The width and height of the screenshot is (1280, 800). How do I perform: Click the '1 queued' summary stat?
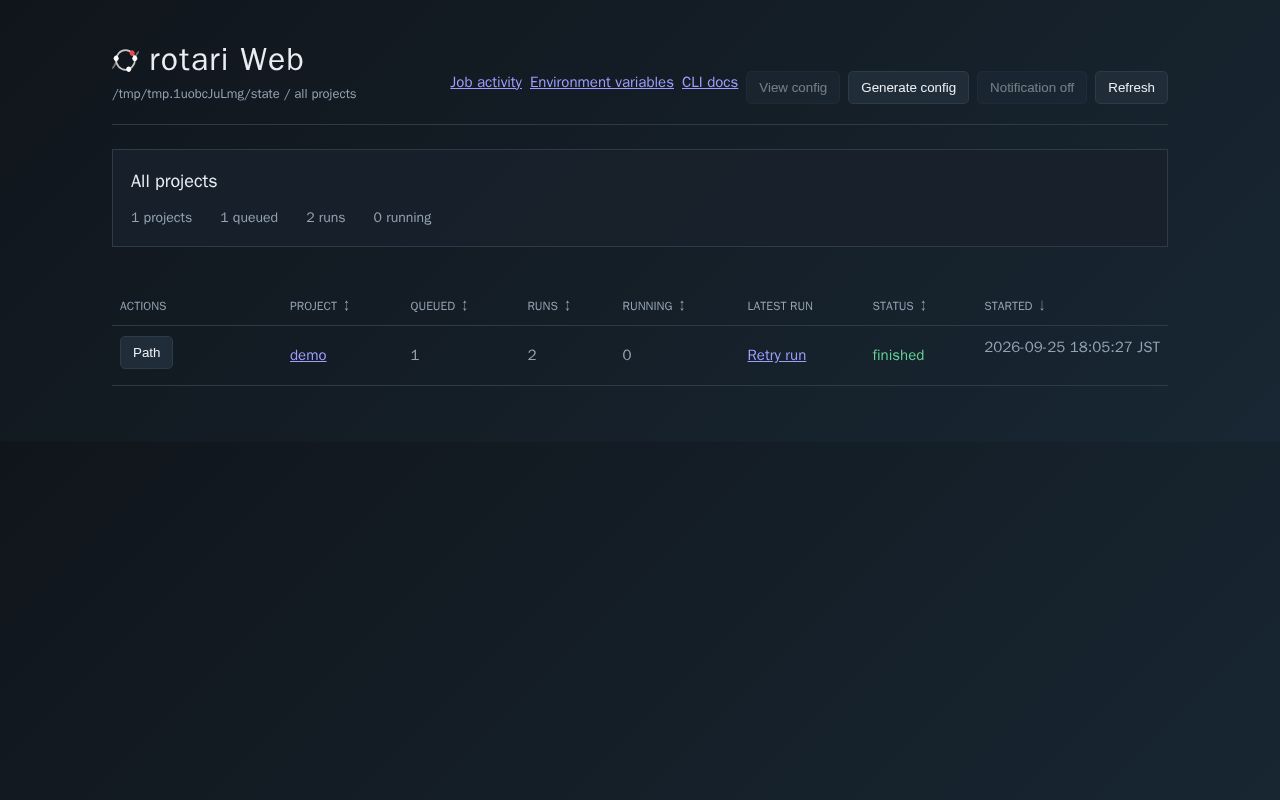tap(249, 217)
